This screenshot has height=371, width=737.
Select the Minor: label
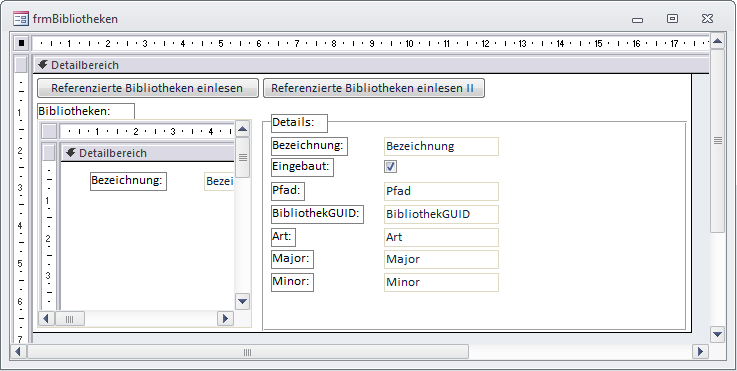point(292,282)
